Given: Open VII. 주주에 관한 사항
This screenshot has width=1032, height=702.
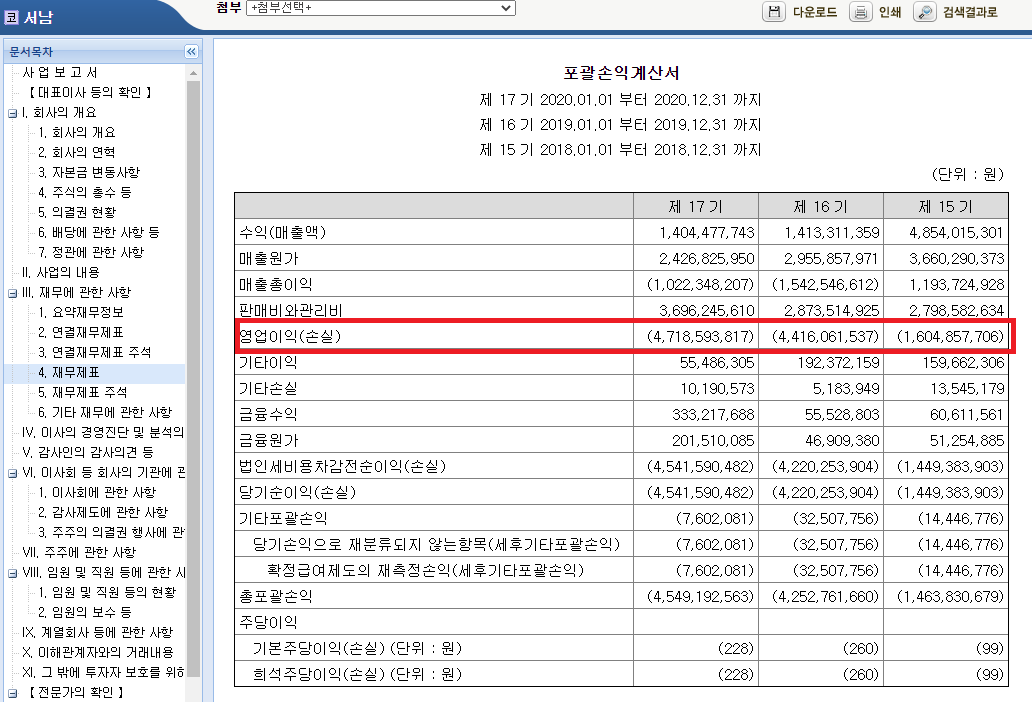Looking at the screenshot, I should [x=79, y=552].
